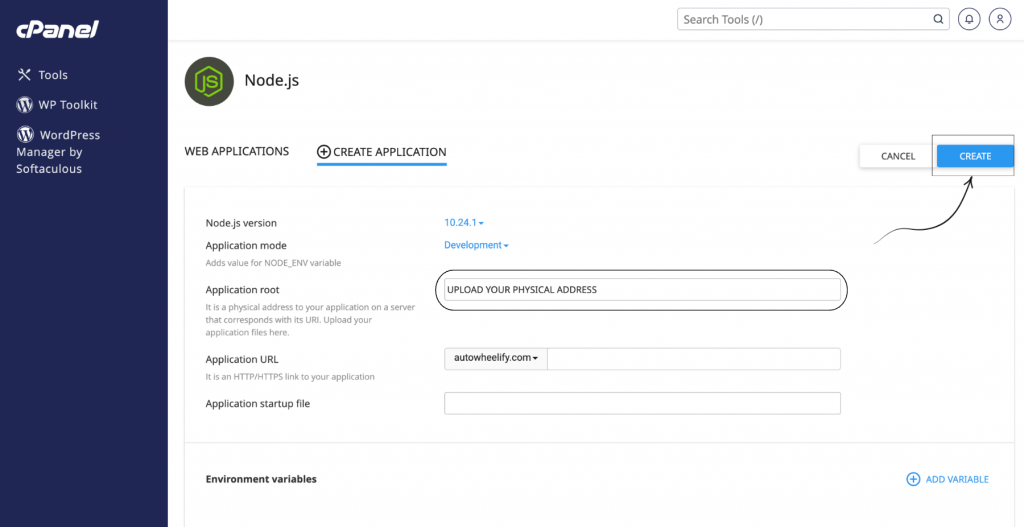Click the Node.js logo icon

click(209, 81)
